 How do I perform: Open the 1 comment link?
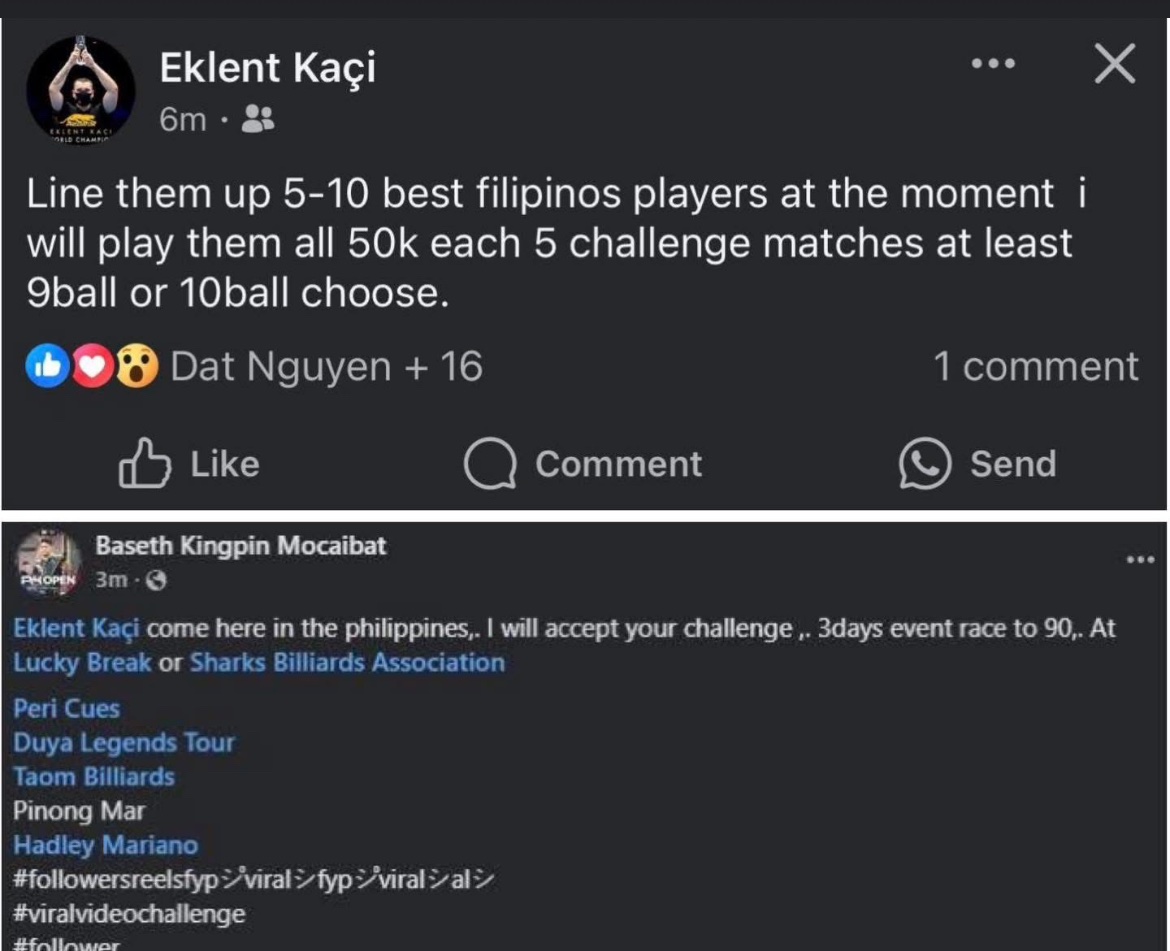1035,367
